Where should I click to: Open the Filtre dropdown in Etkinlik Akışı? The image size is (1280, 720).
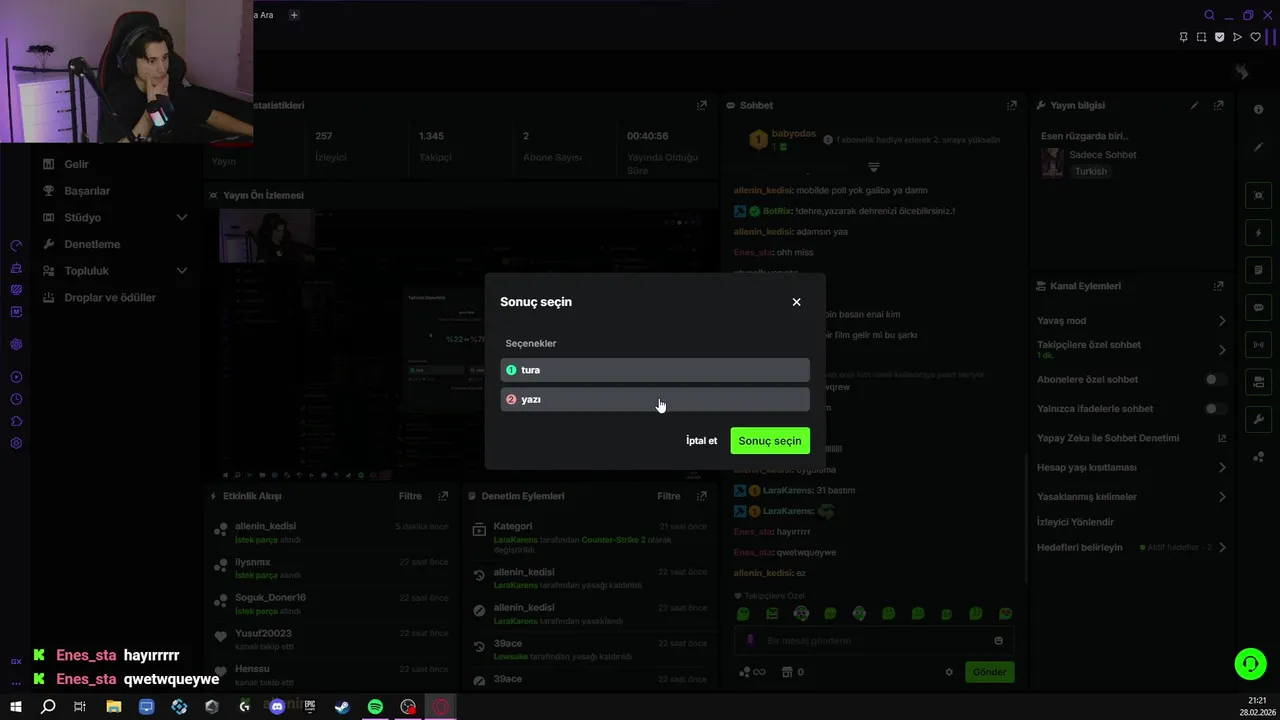click(x=410, y=496)
